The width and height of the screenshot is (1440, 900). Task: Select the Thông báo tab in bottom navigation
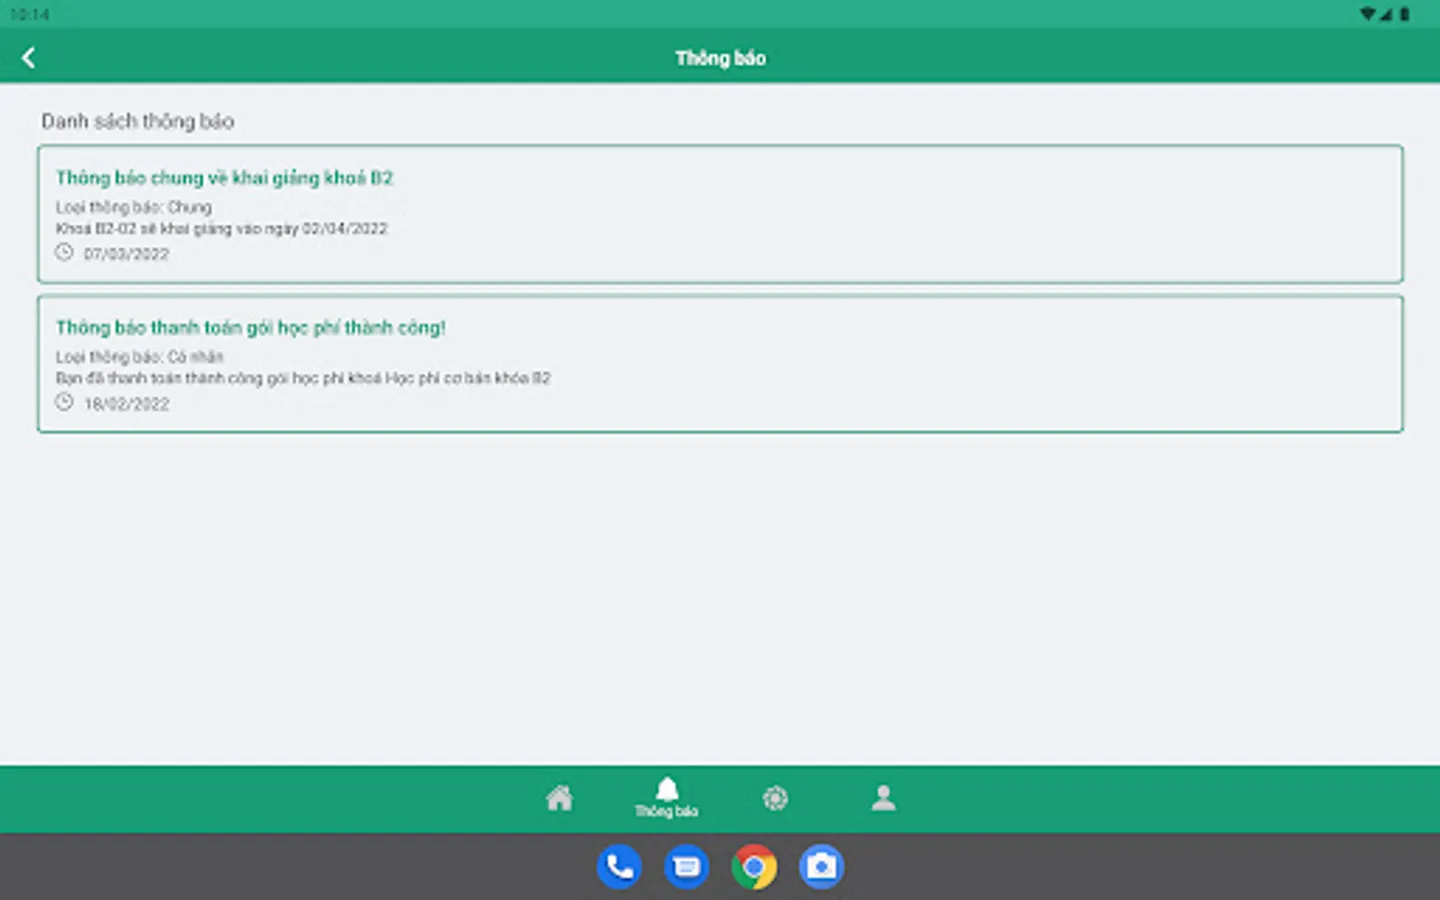tap(668, 798)
